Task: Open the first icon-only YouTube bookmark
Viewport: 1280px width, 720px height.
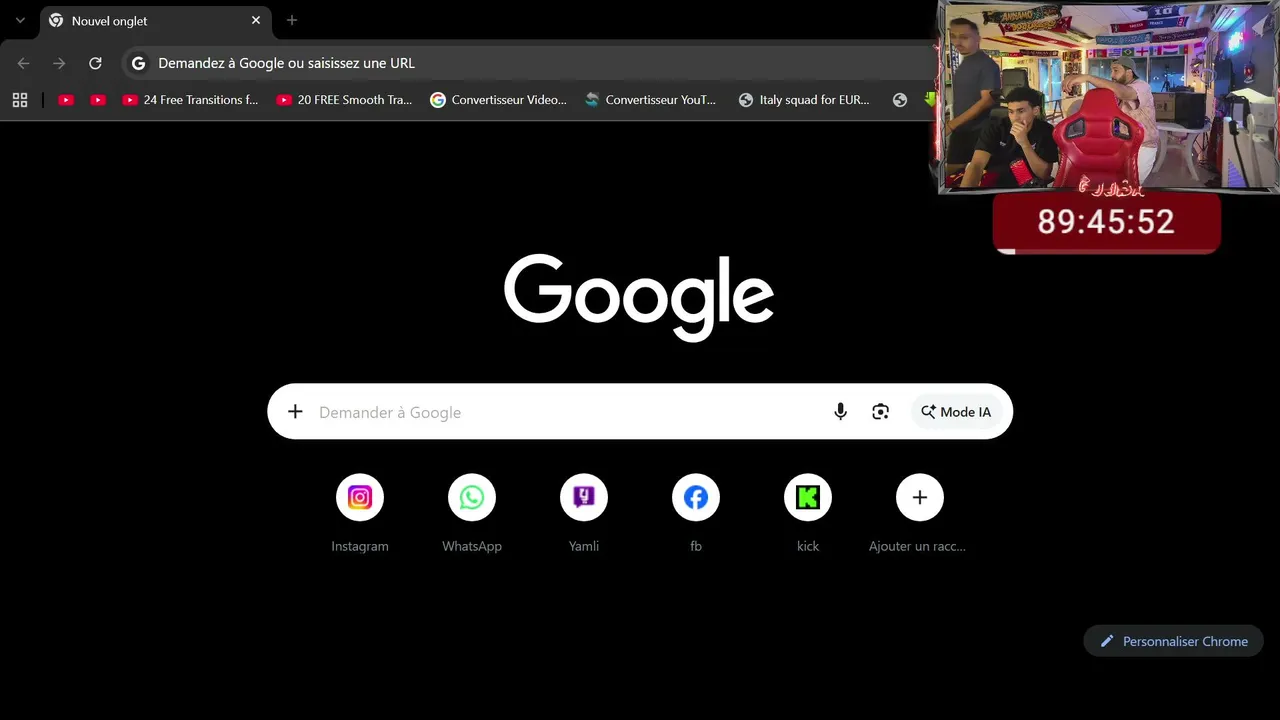Action: (x=66, y=100)
